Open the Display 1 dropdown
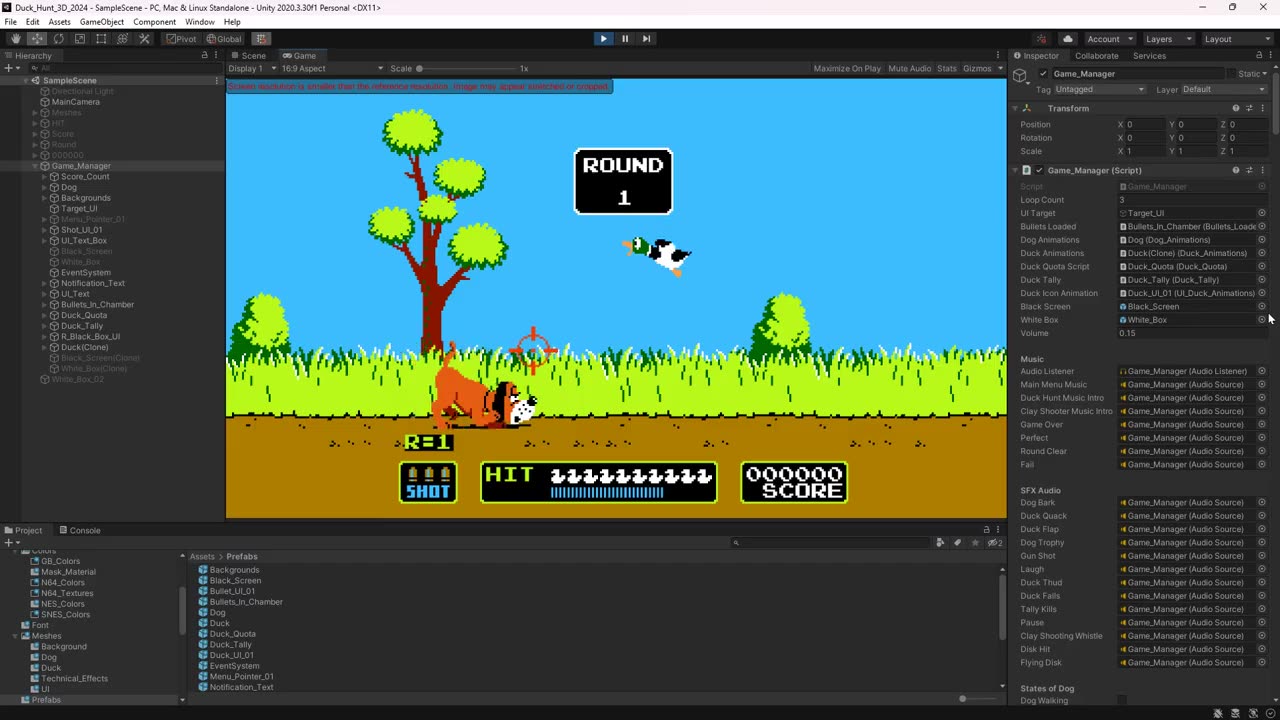The height and width of the screenshot is (720, 1280). pyautogui.click(x=250, y=69)
